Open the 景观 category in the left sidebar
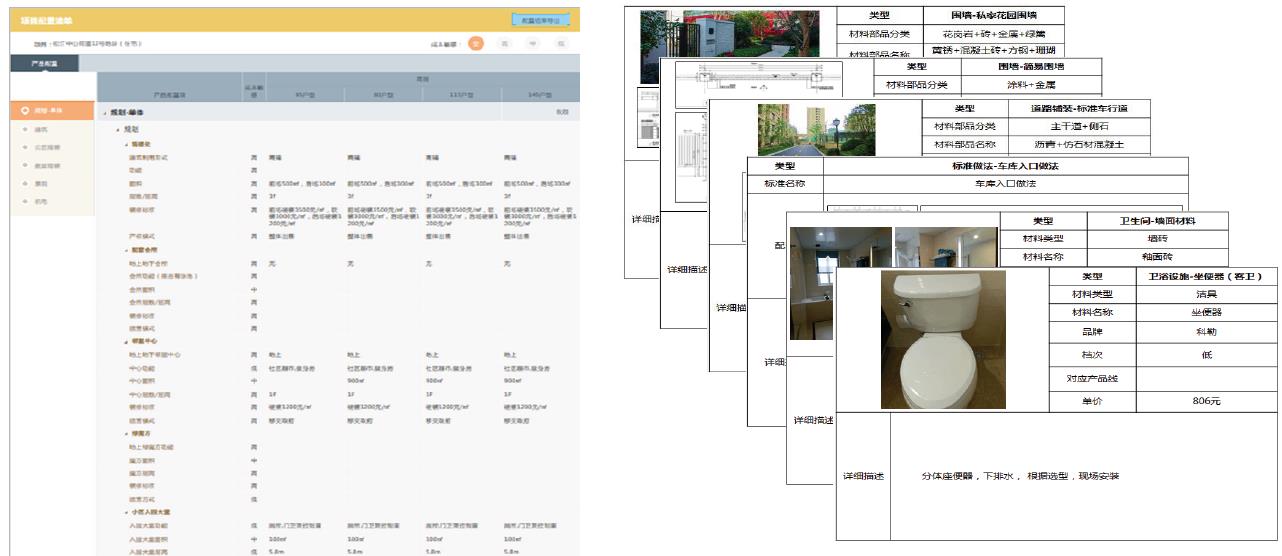This screenshot has height=556, width=1282. (41, 183)
